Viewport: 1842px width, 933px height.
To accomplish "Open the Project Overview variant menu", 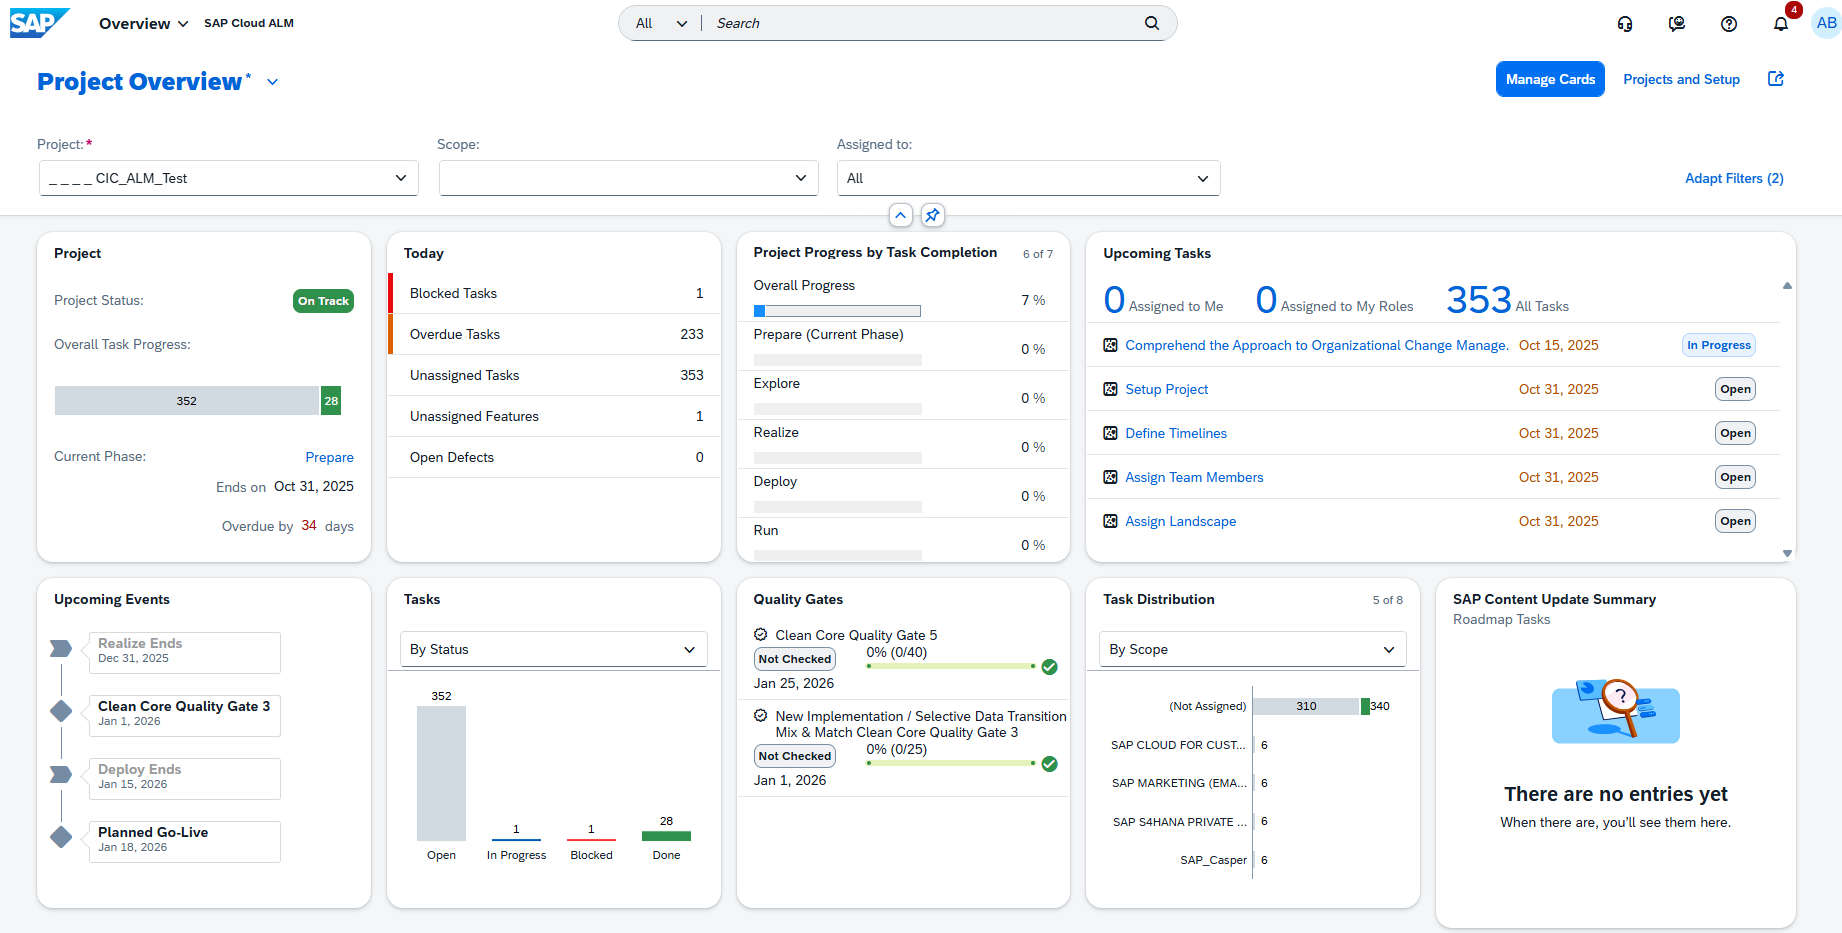I will [272, 82].
